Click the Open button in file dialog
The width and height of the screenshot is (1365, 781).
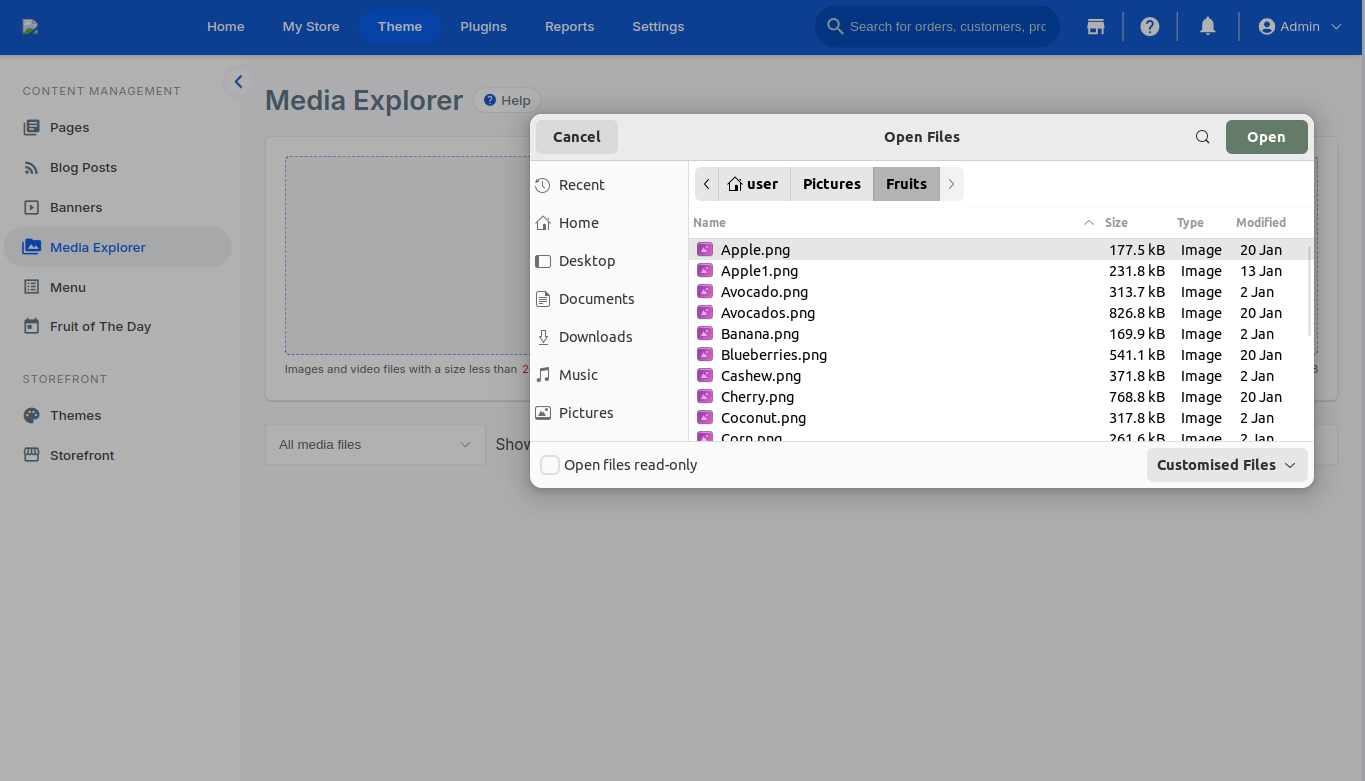(x=1266, y=137)
